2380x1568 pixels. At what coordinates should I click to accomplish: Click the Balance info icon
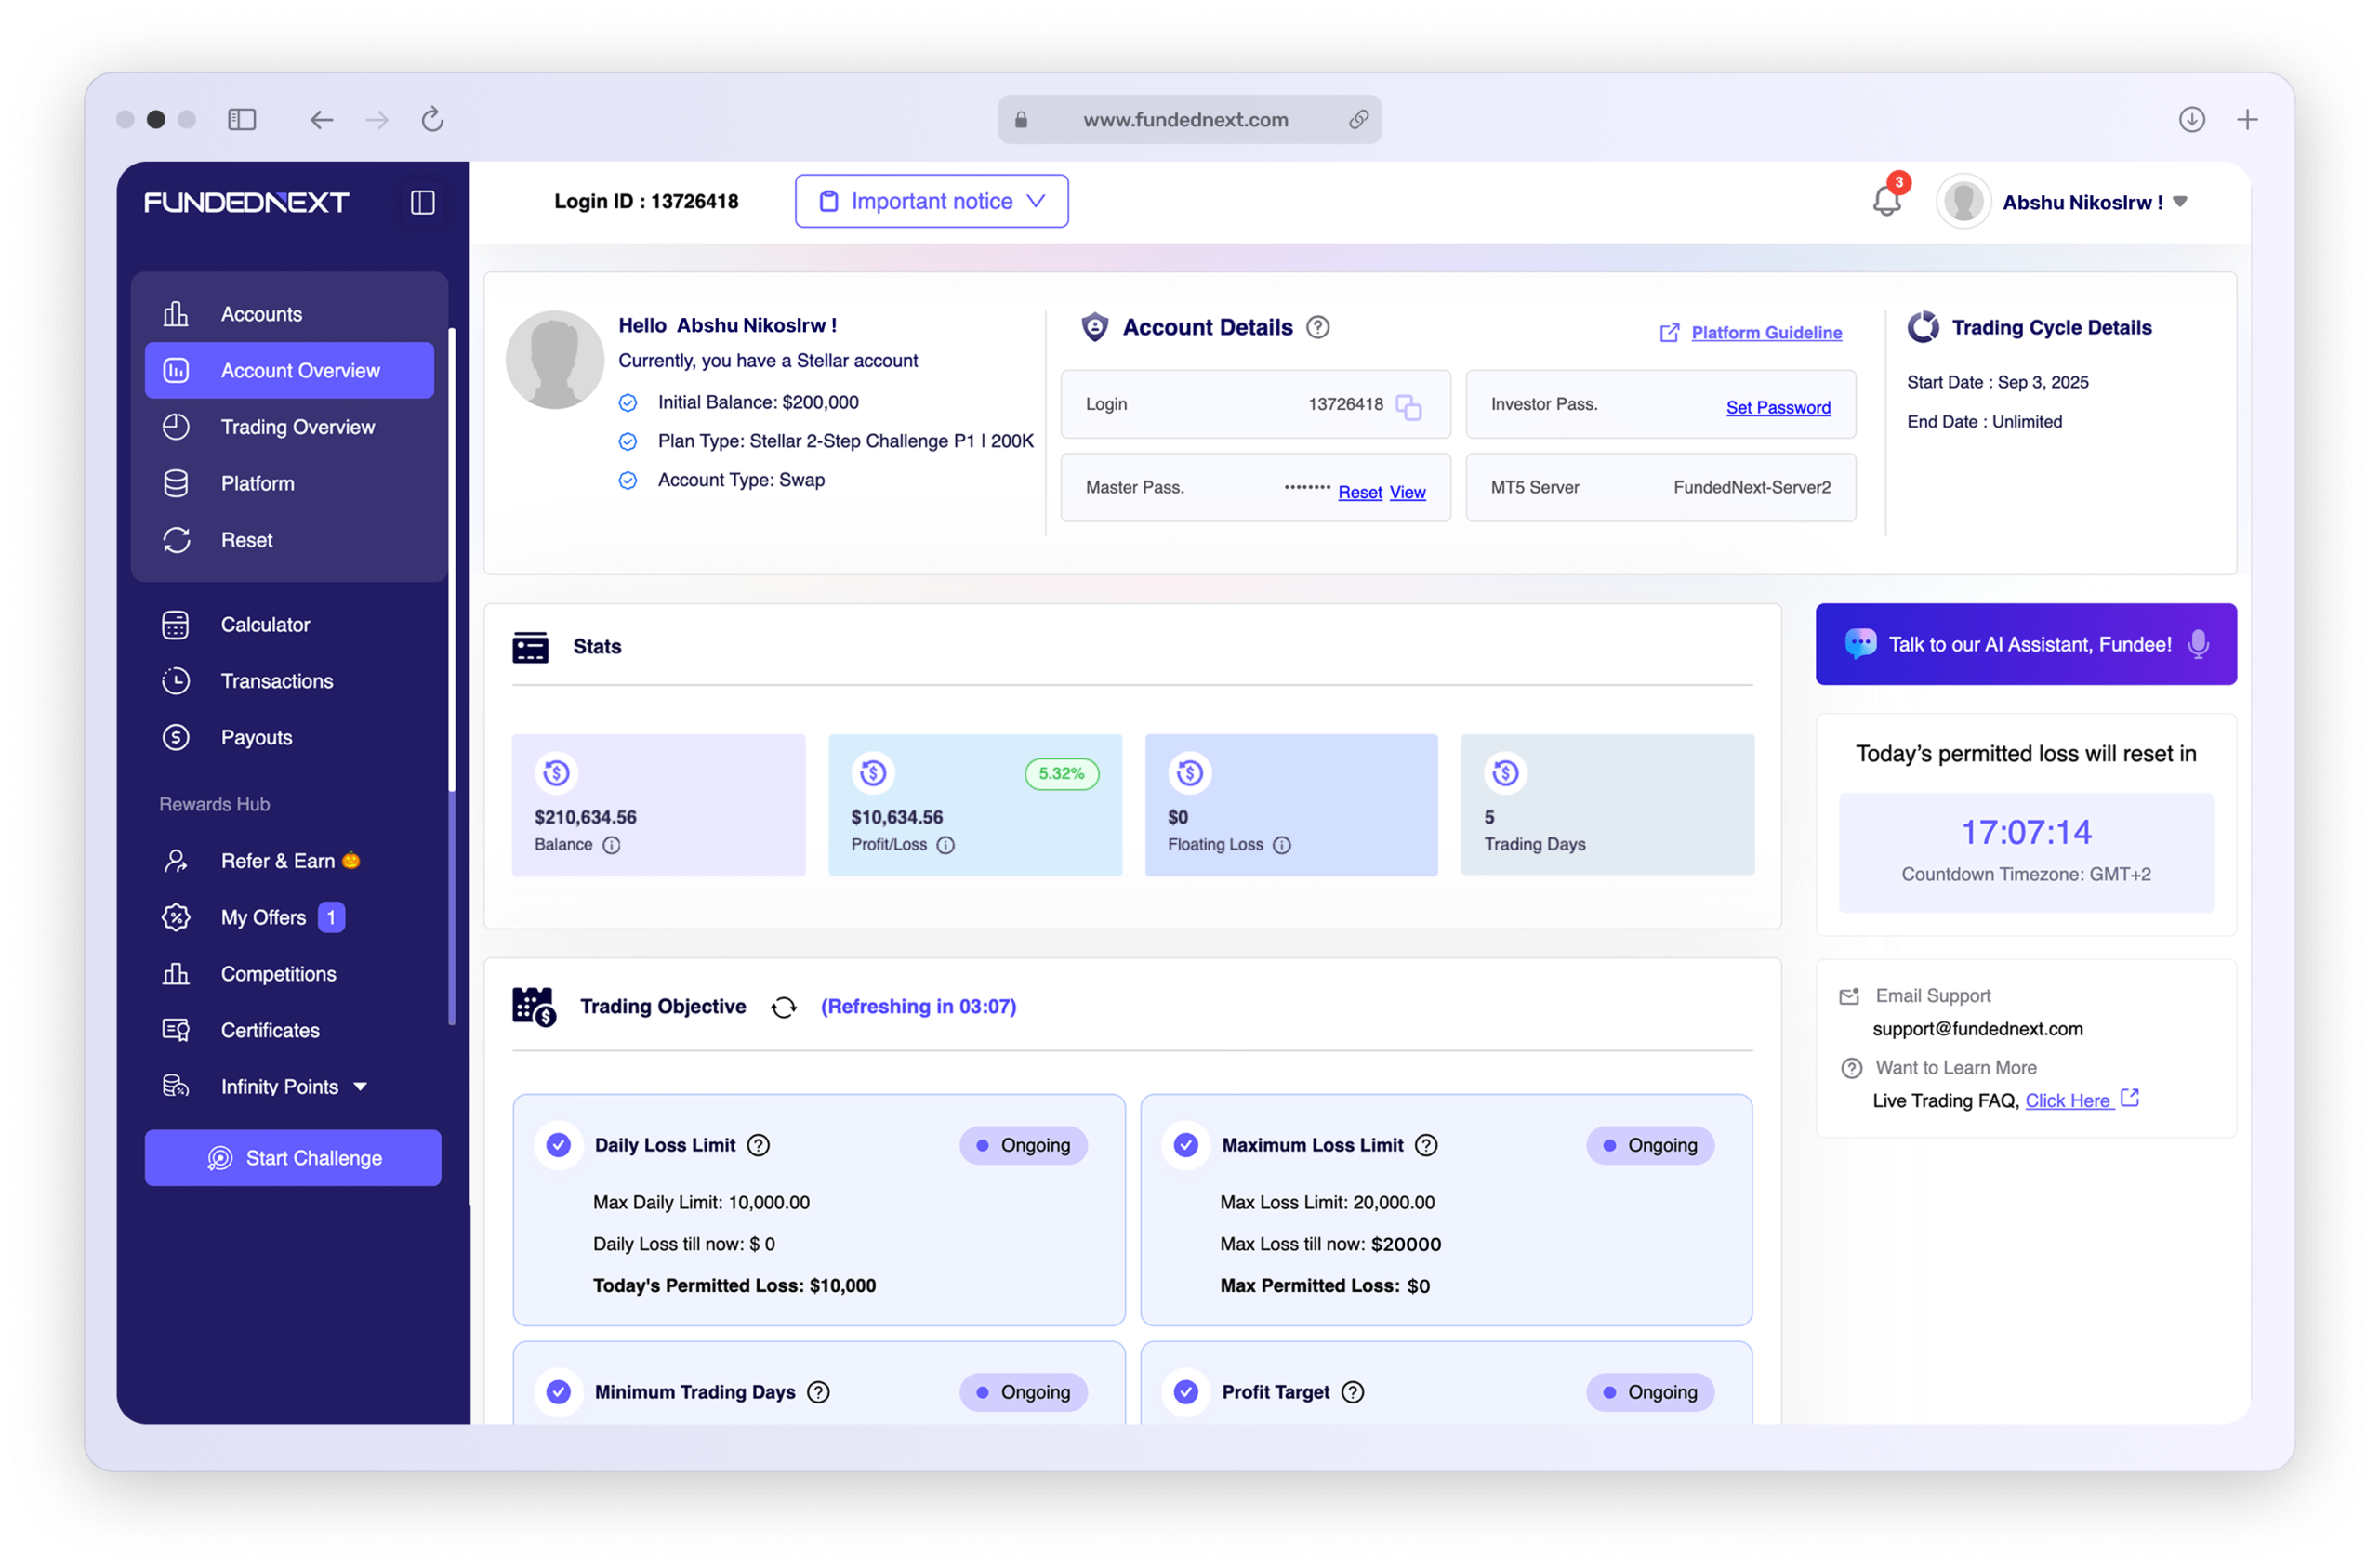[612, 845]
